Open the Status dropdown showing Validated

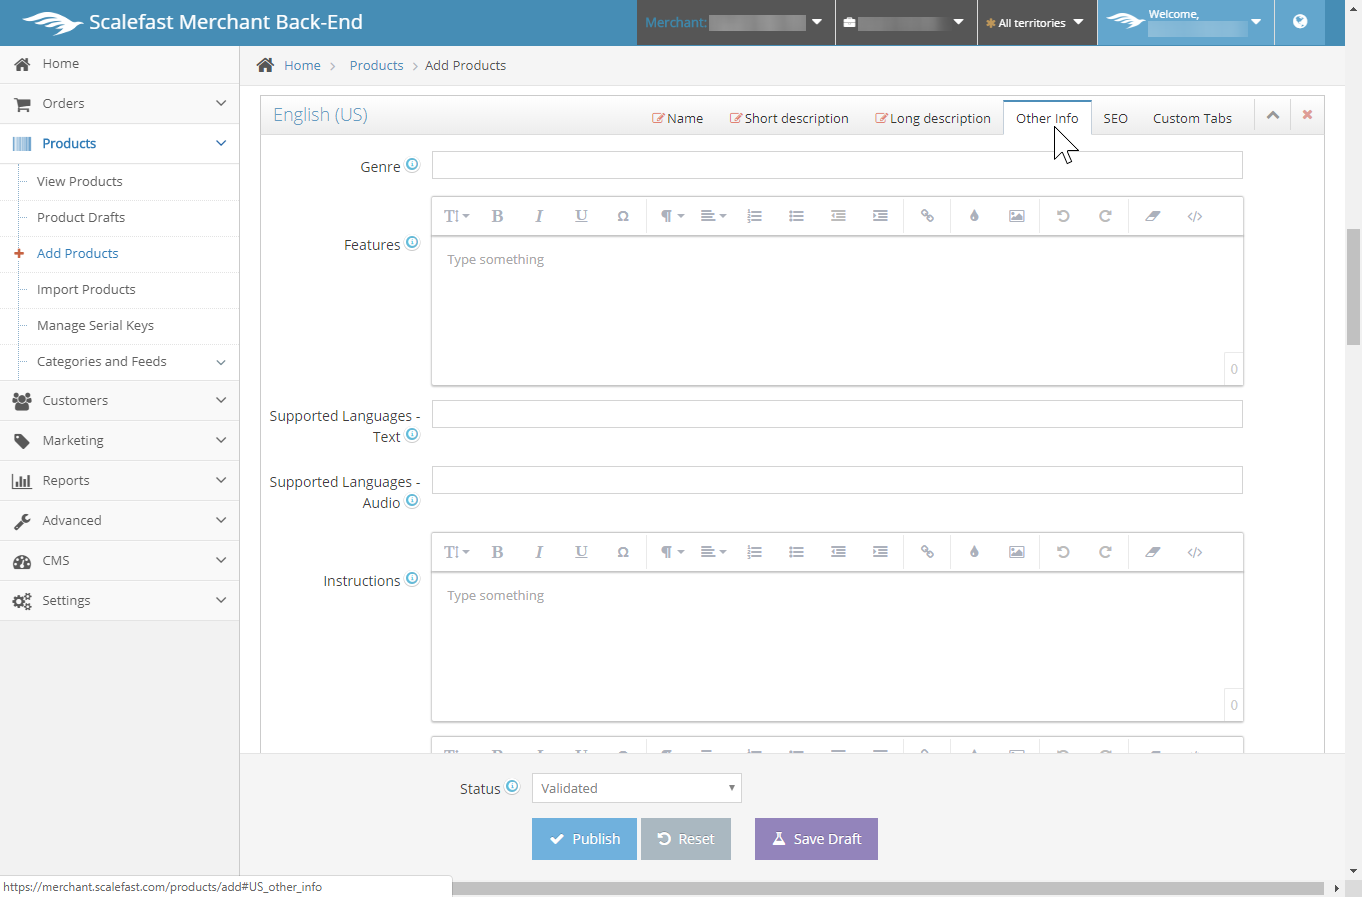[x=636, y=788]
